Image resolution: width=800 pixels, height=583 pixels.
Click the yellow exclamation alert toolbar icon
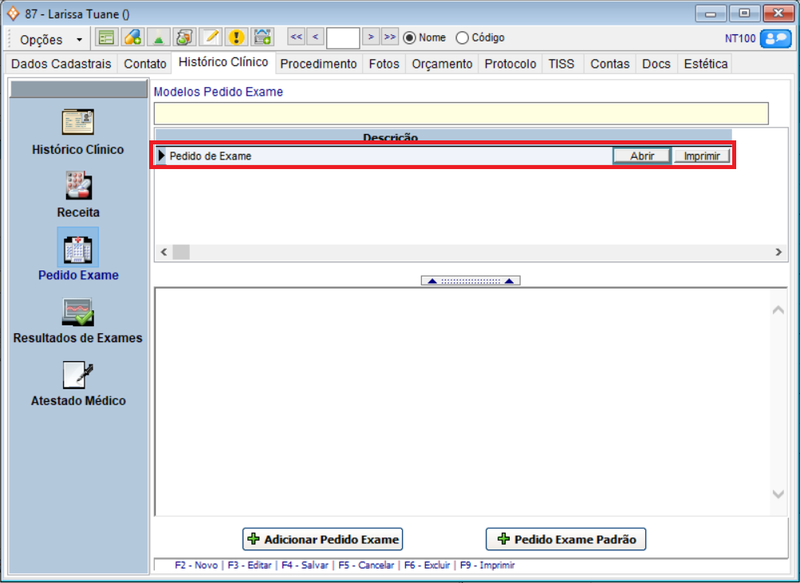click(236, 38)
